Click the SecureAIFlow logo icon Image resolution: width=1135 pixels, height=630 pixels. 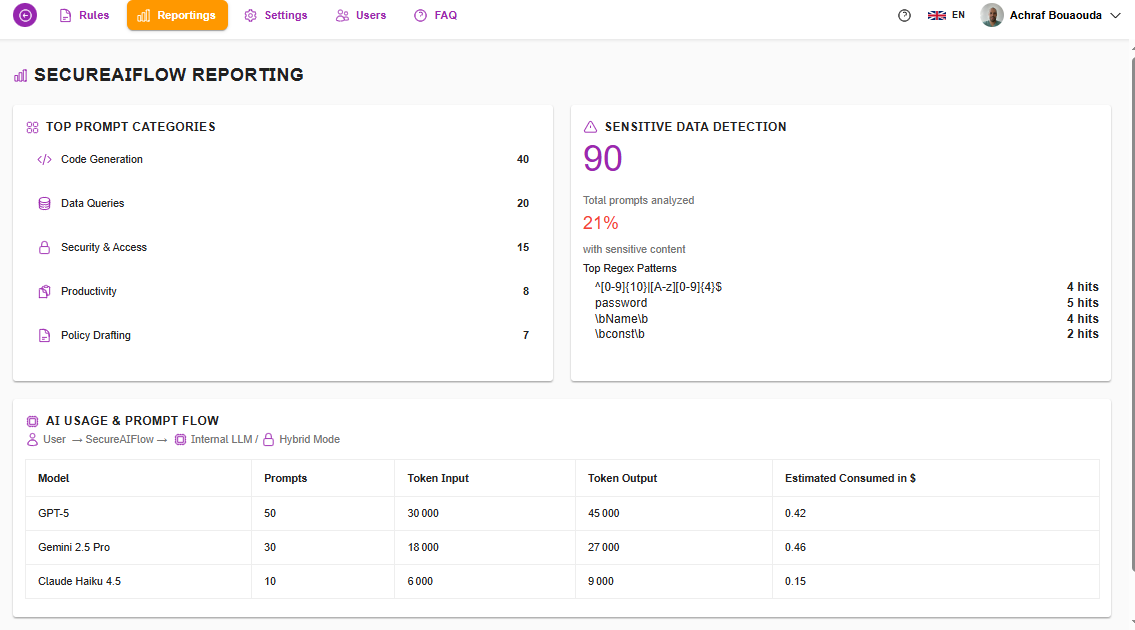pyautogui.click(x=24, y=15)
